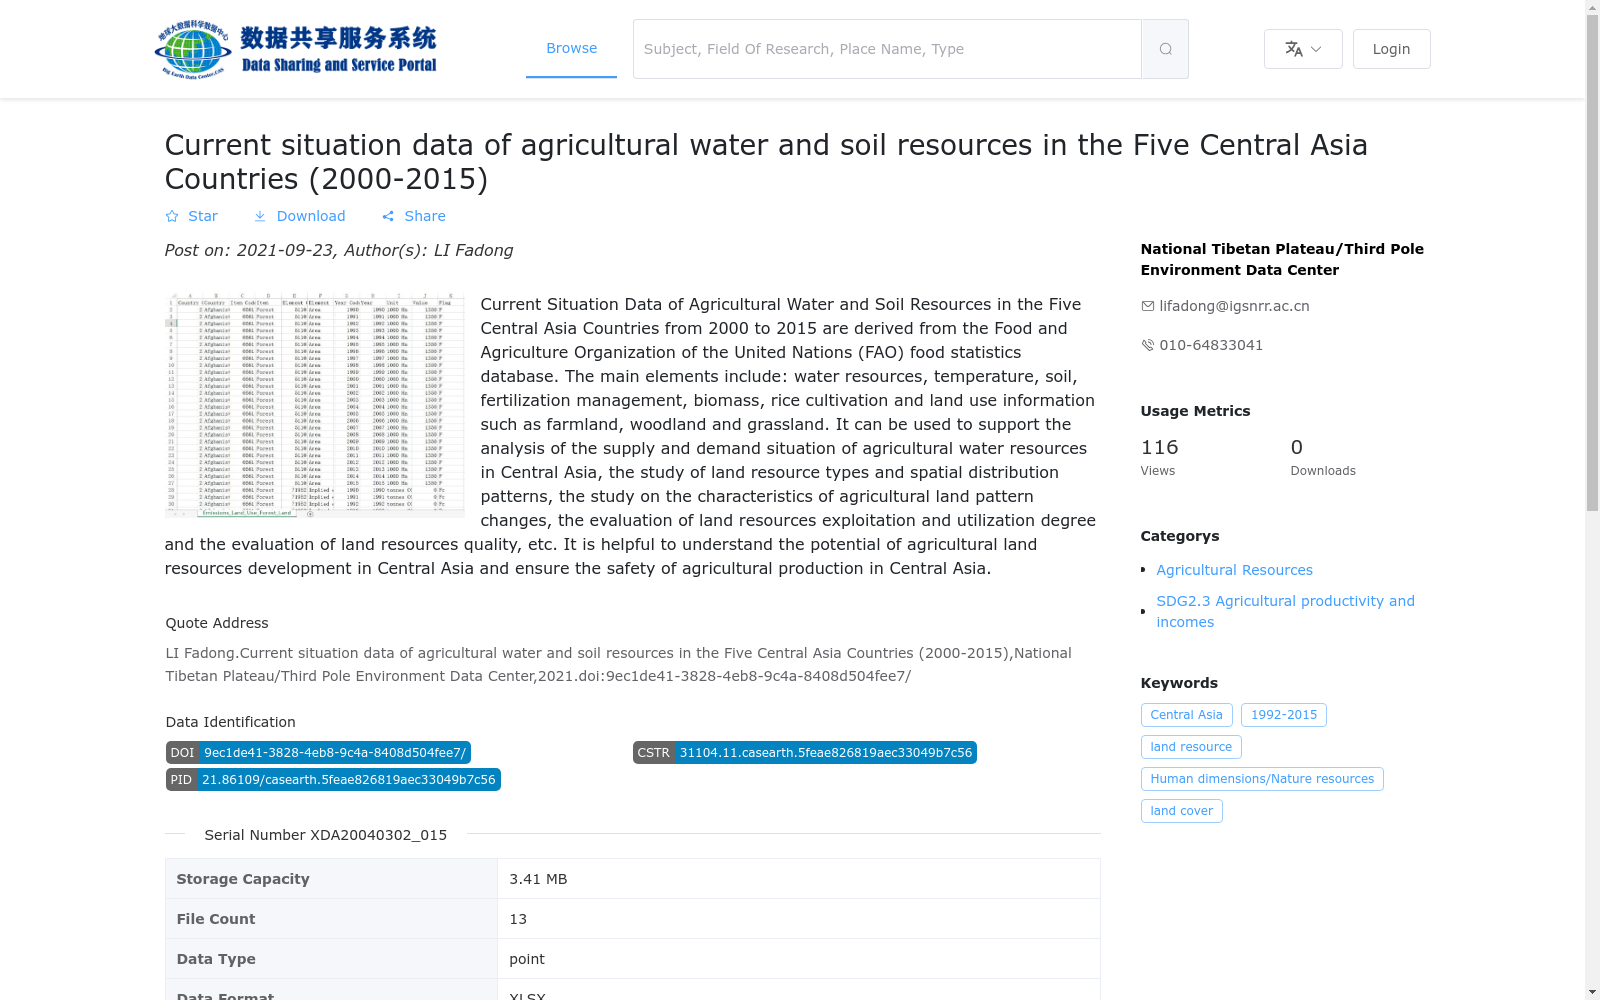
Task: Click the Login button
Action: point(1391,49)
